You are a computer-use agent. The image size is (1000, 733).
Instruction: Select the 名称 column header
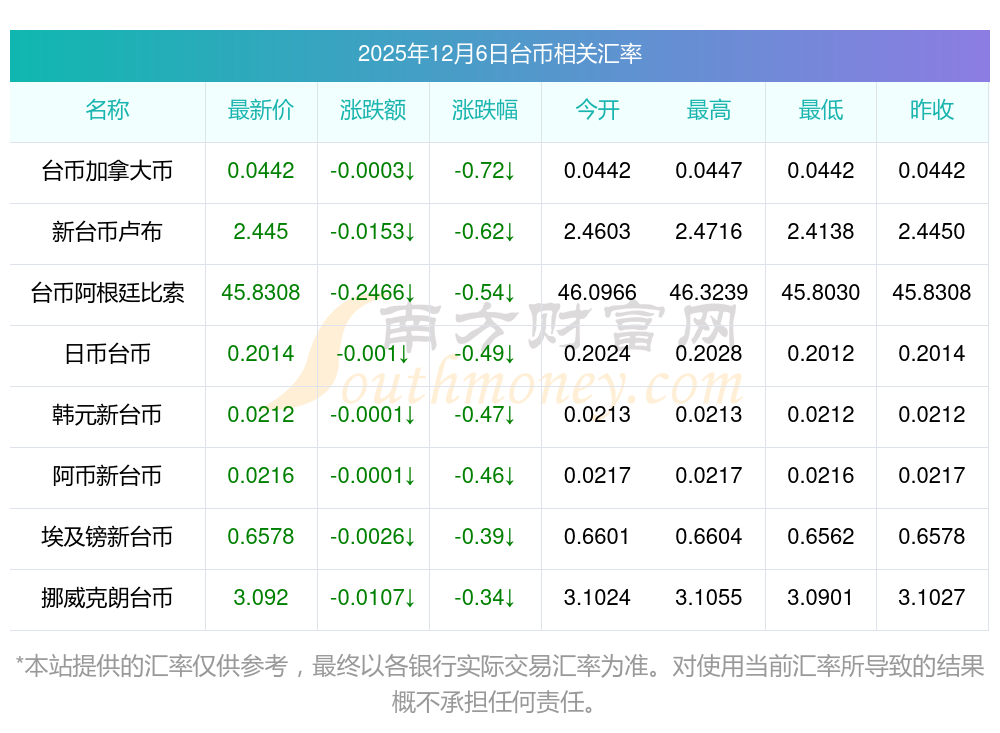tap(107, 110)
